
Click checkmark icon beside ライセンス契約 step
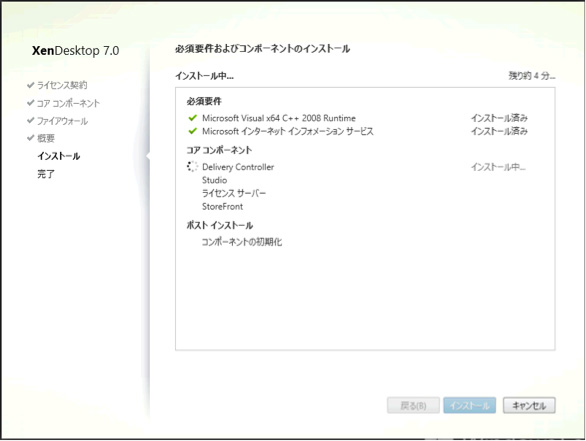coord(31,85)
